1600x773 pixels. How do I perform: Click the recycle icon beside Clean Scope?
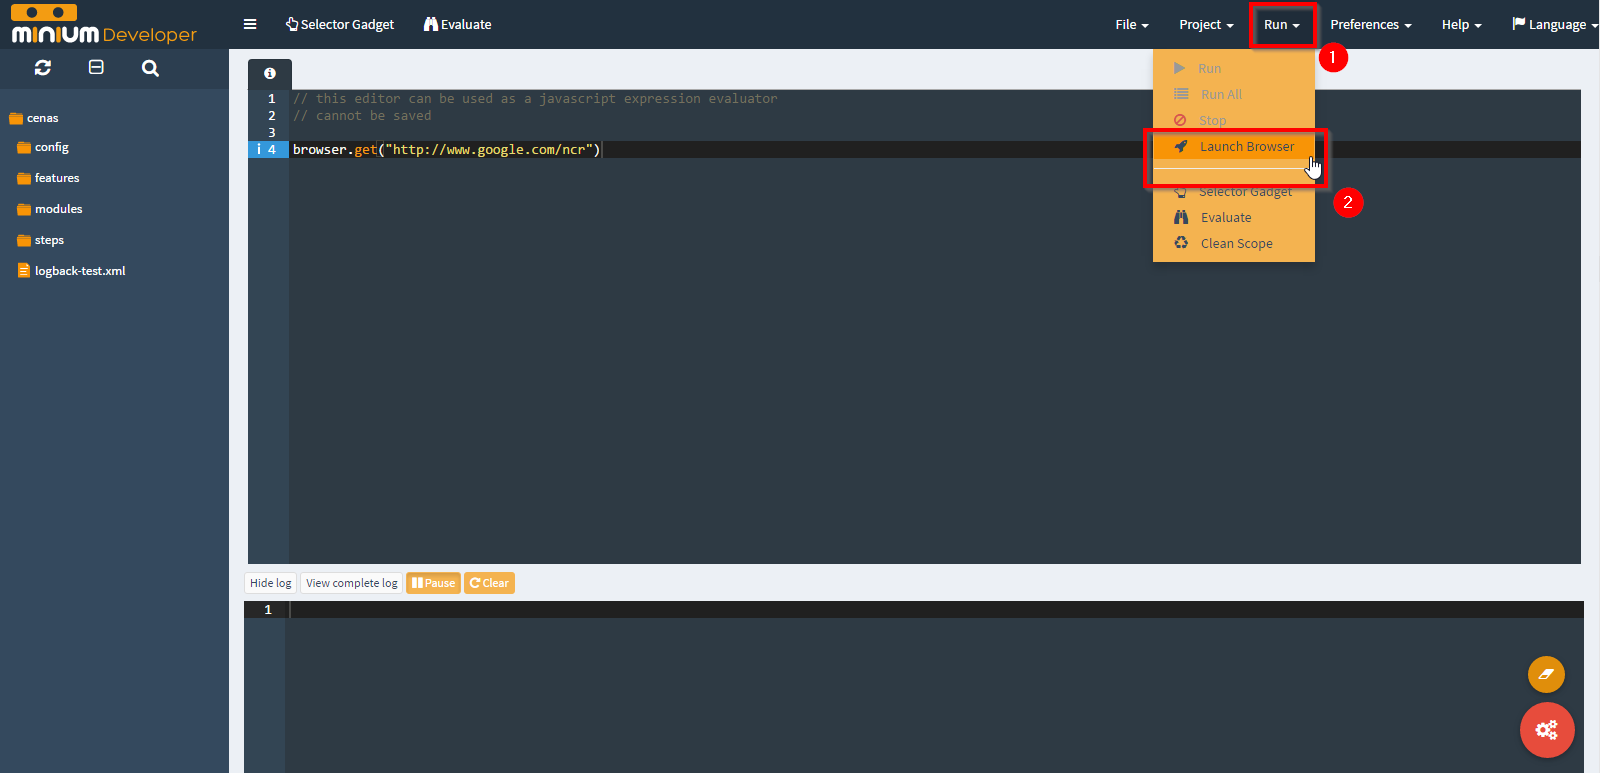pos(1181,243)
